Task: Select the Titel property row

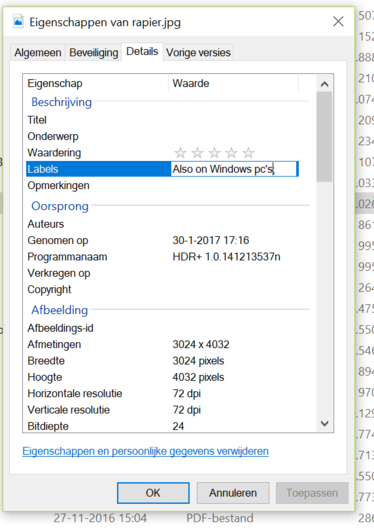Action: click(167, 120)
